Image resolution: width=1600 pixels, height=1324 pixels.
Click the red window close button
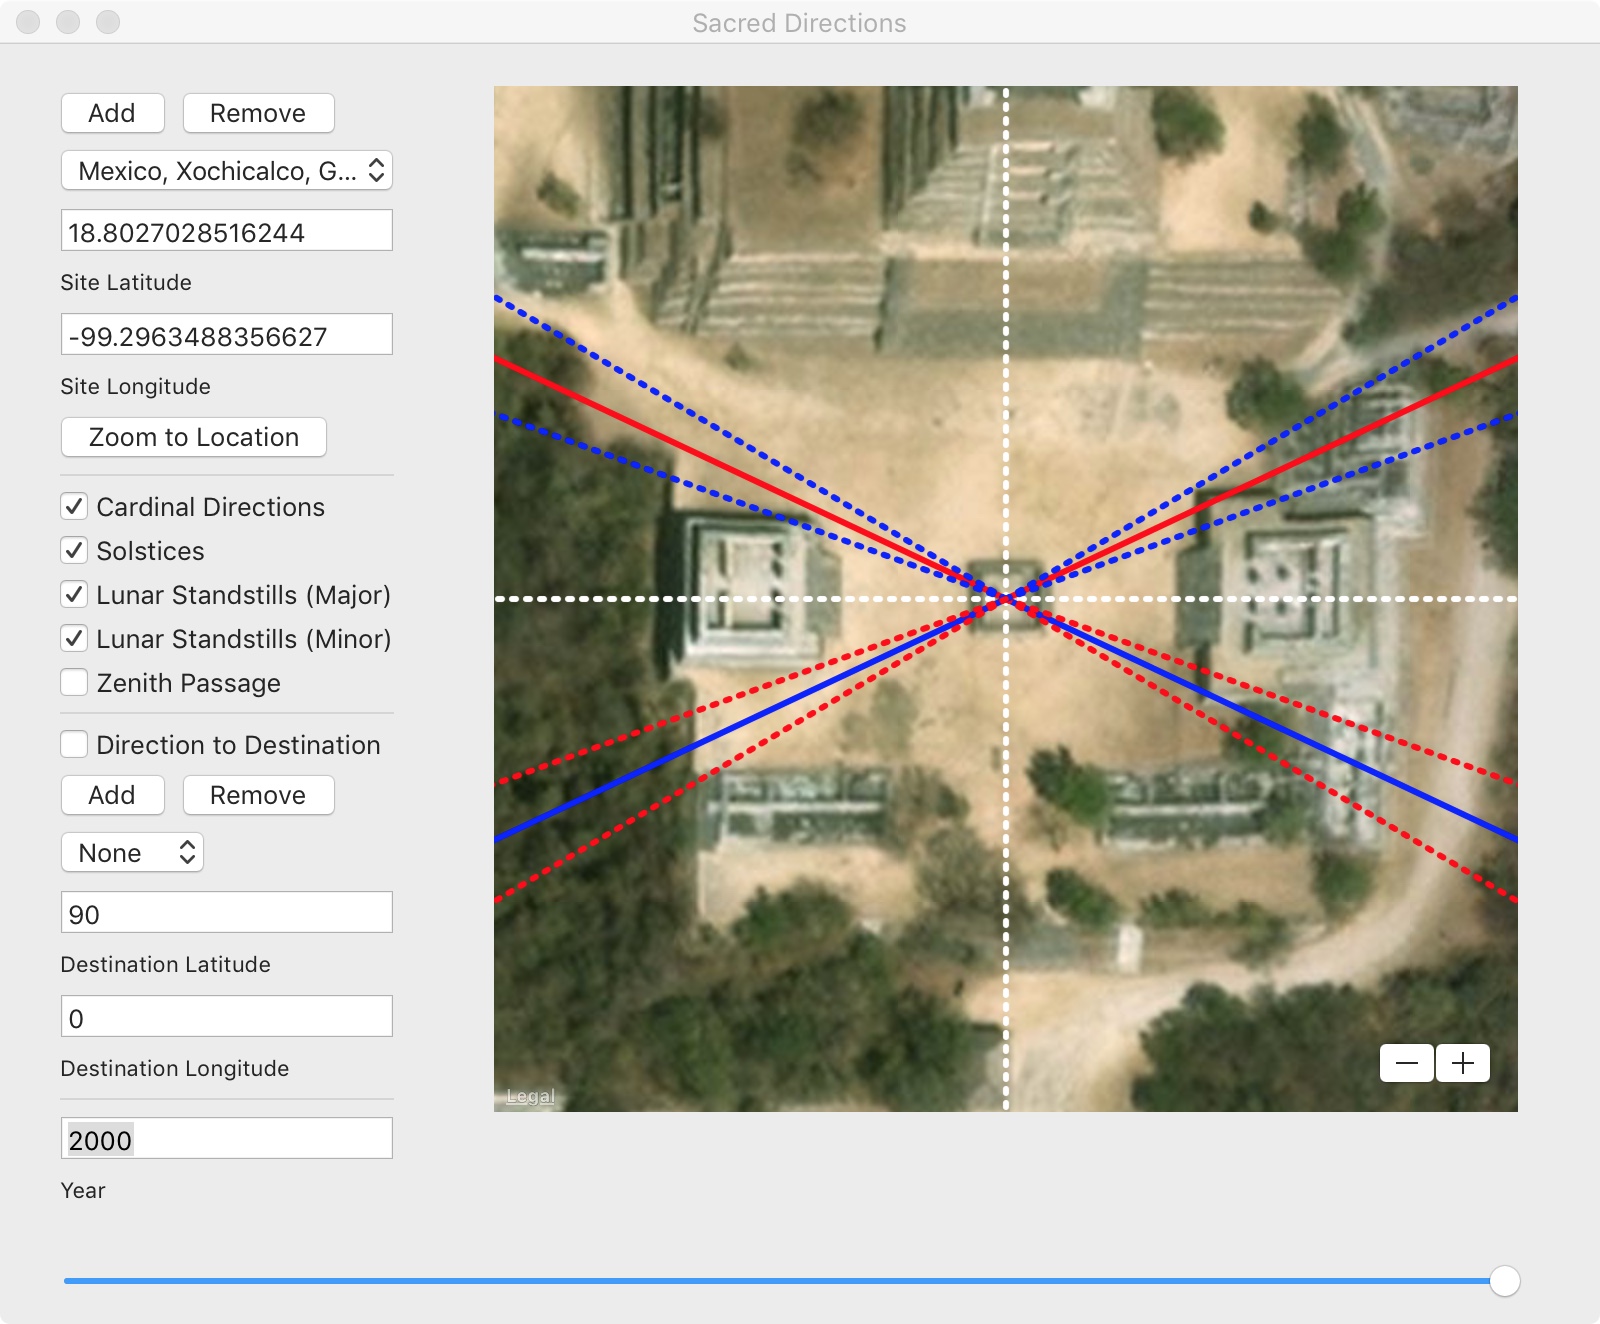pyautogui.click(x=28, y=22)
